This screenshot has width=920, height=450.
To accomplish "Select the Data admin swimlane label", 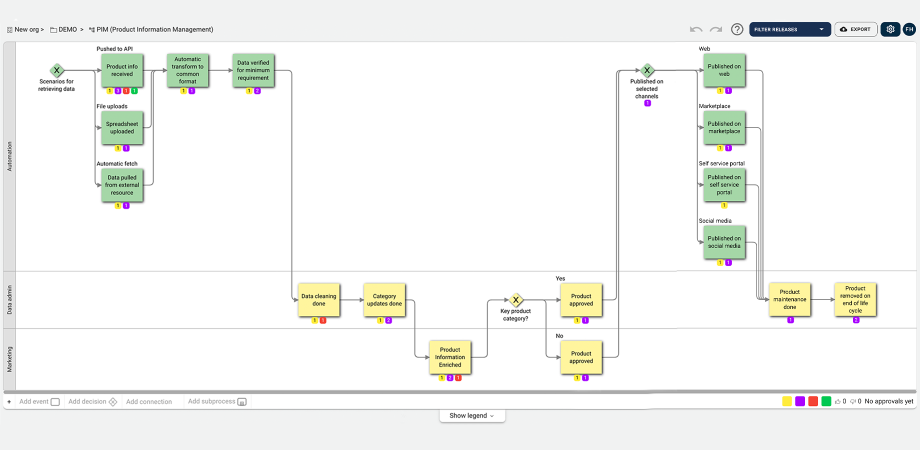I will [x=9, y=300].
